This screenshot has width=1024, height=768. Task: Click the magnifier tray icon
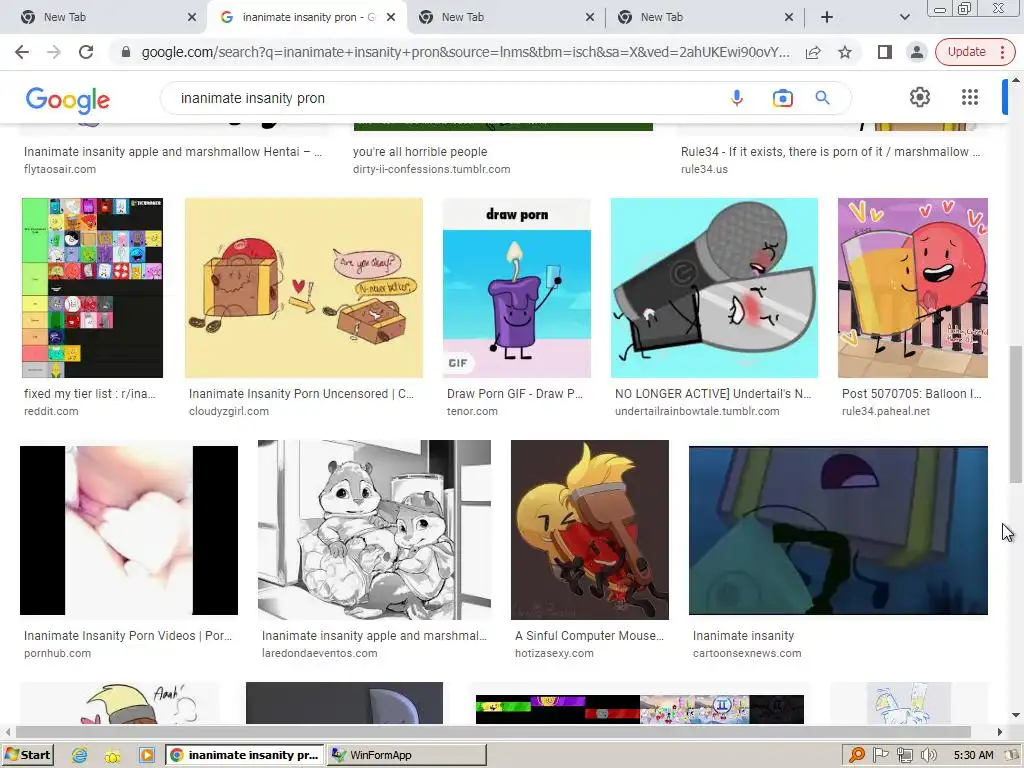pos(857,755)
